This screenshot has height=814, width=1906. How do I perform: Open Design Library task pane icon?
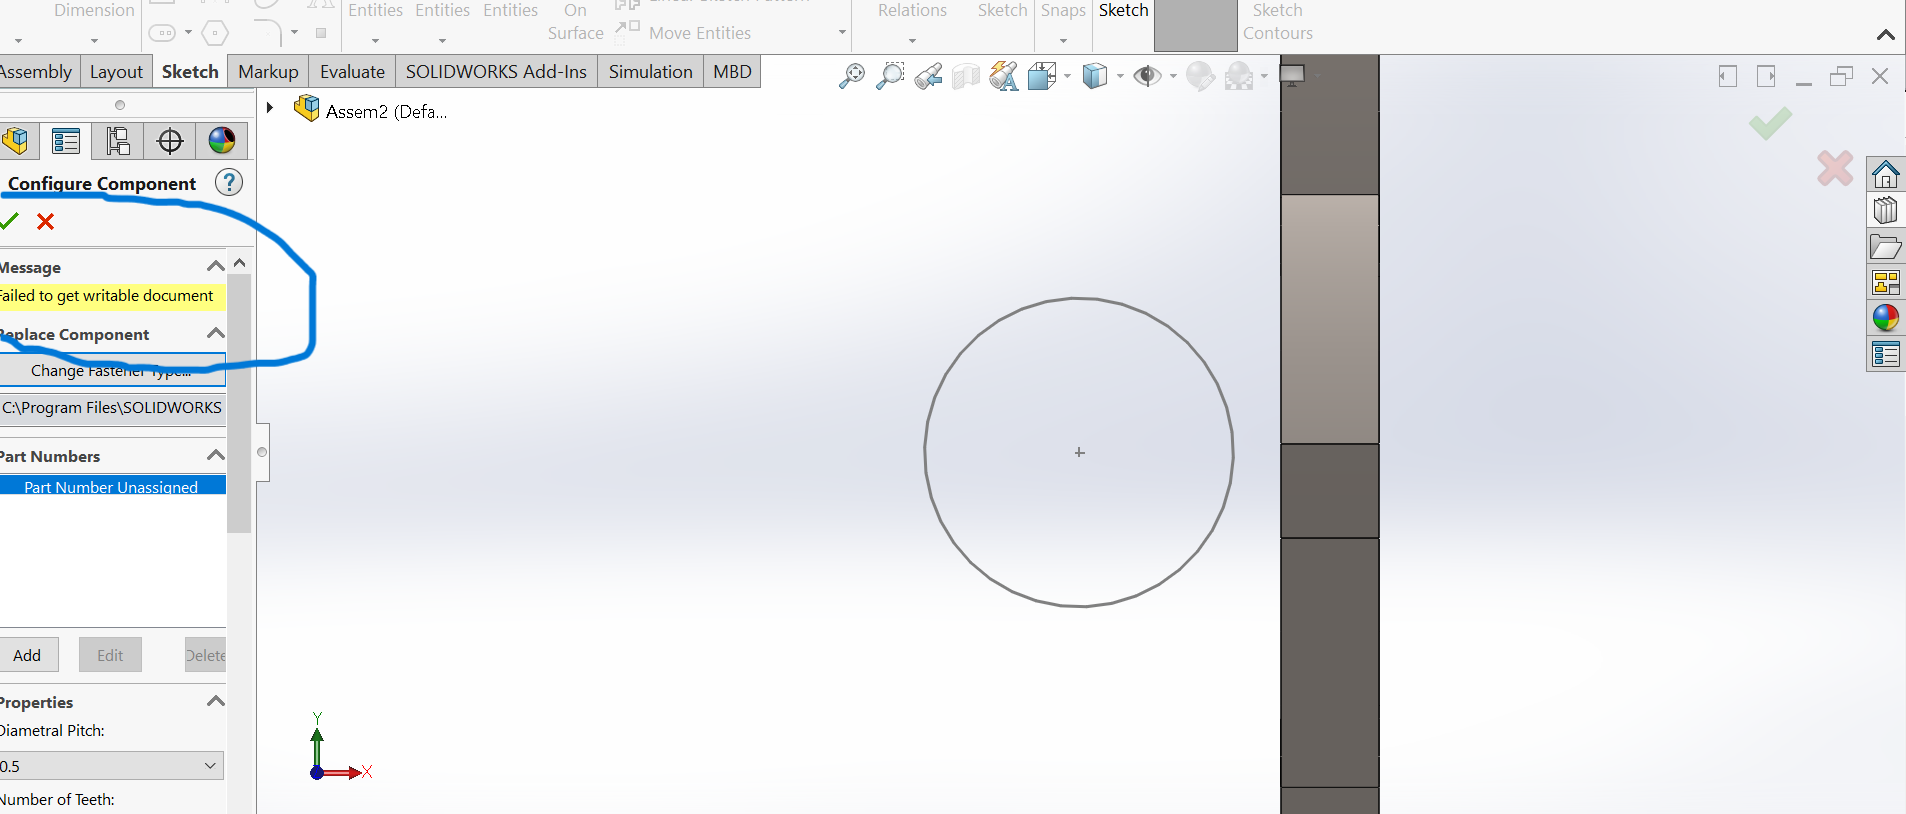coord(1886,211)
